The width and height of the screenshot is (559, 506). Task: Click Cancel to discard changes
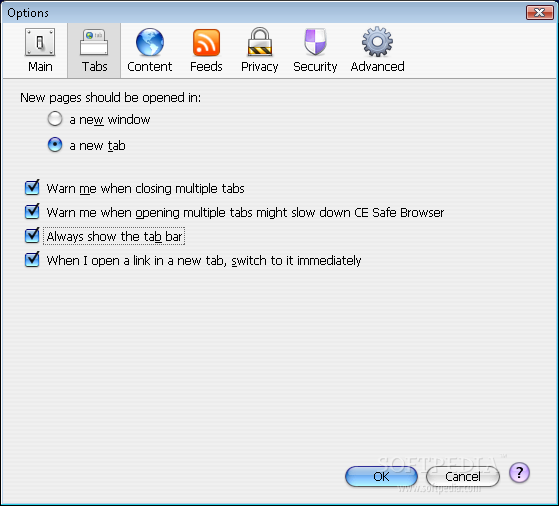pyautogui.click(x=463, y=476)
